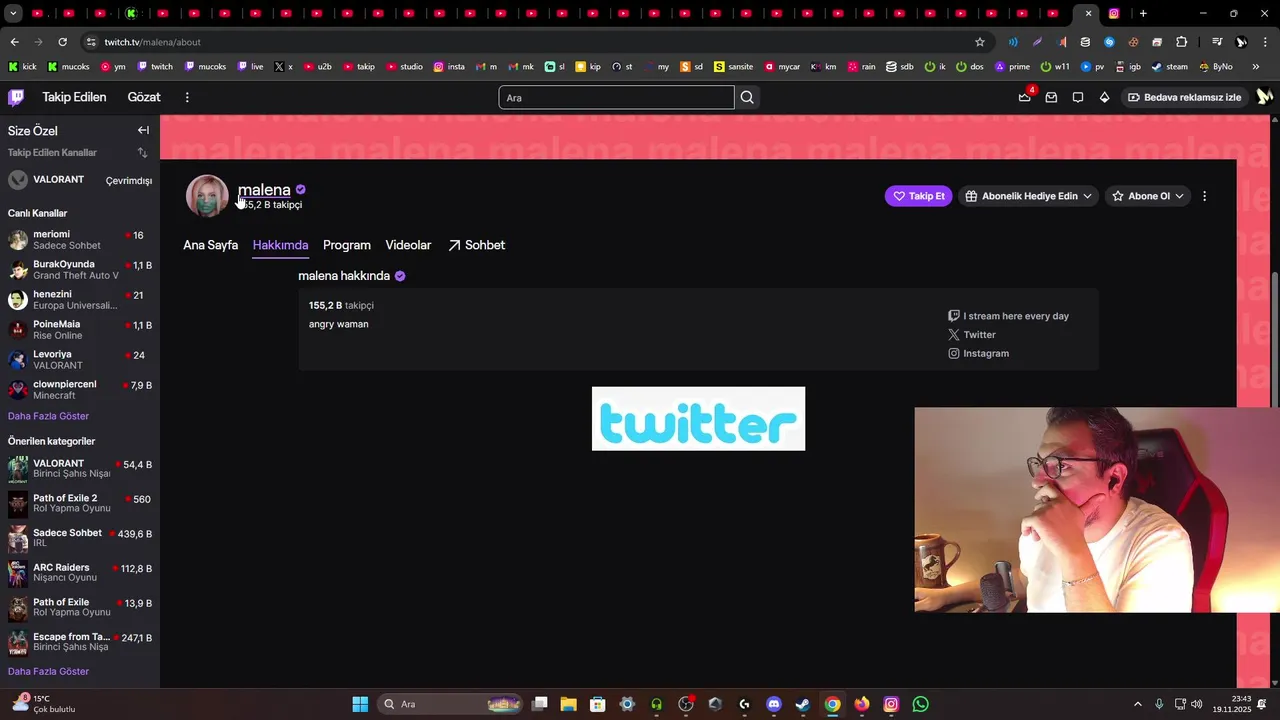1280x720 pixels.
Task: Expand Daha Fazla Göster under live channels
Action: [48, 416]
